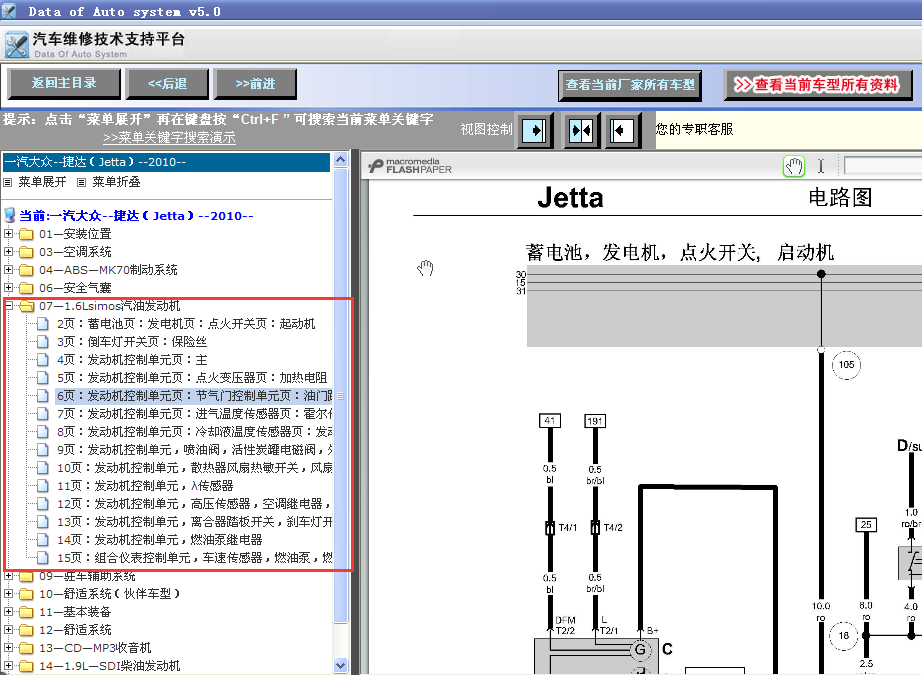Click the expand-right view control icon
922x675 pixels.
pyautogui.click(x=537, y=130)
